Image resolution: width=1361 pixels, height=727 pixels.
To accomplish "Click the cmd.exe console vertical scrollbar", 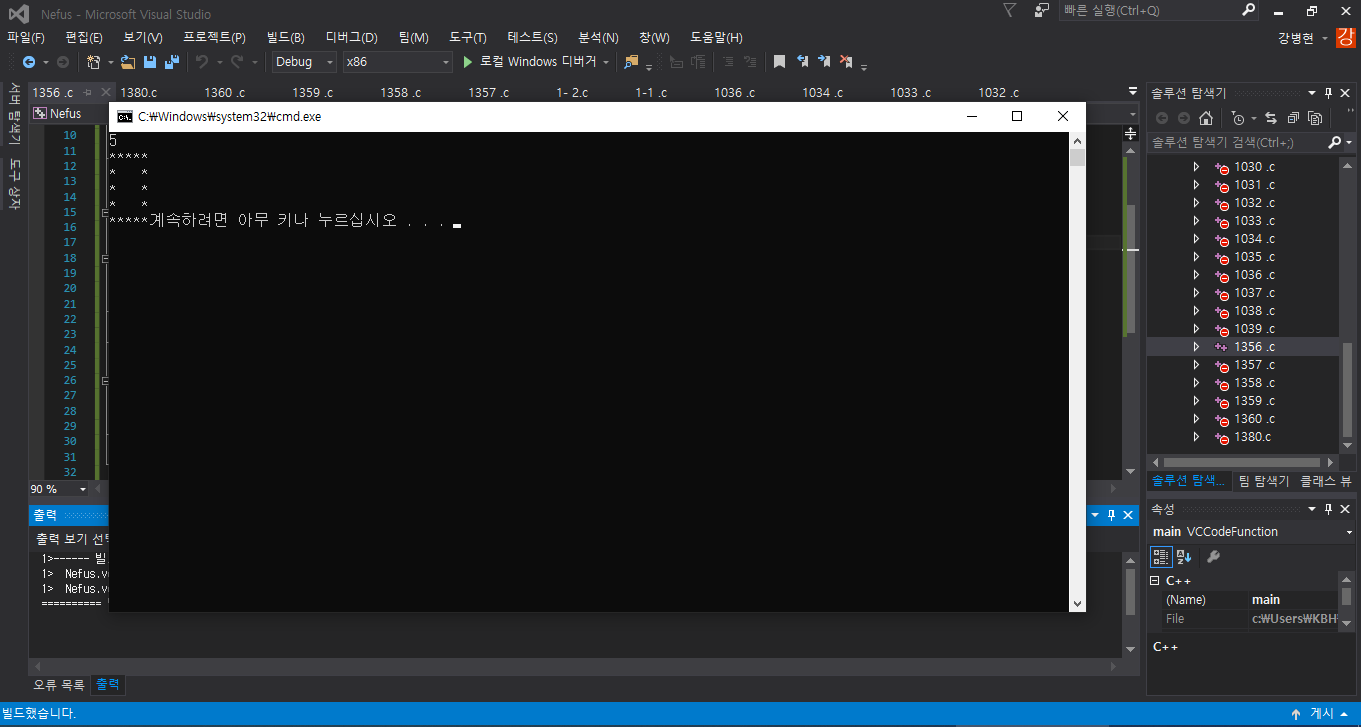I will coord(1077,372).
